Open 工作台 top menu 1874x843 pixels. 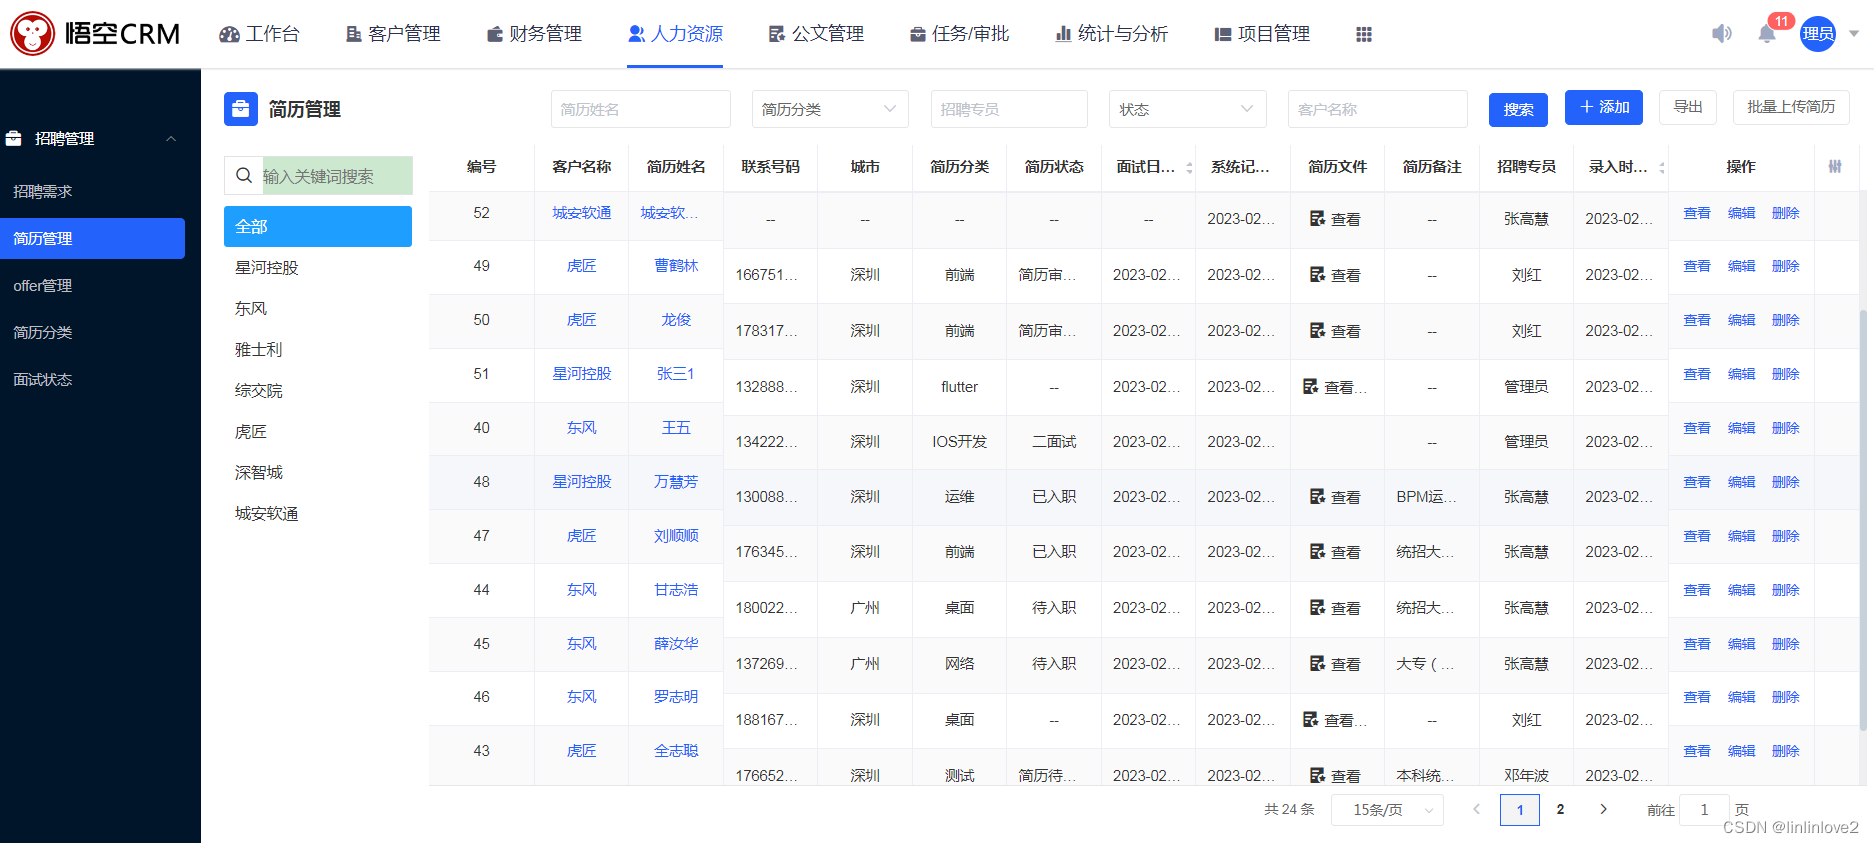[260, 34]
